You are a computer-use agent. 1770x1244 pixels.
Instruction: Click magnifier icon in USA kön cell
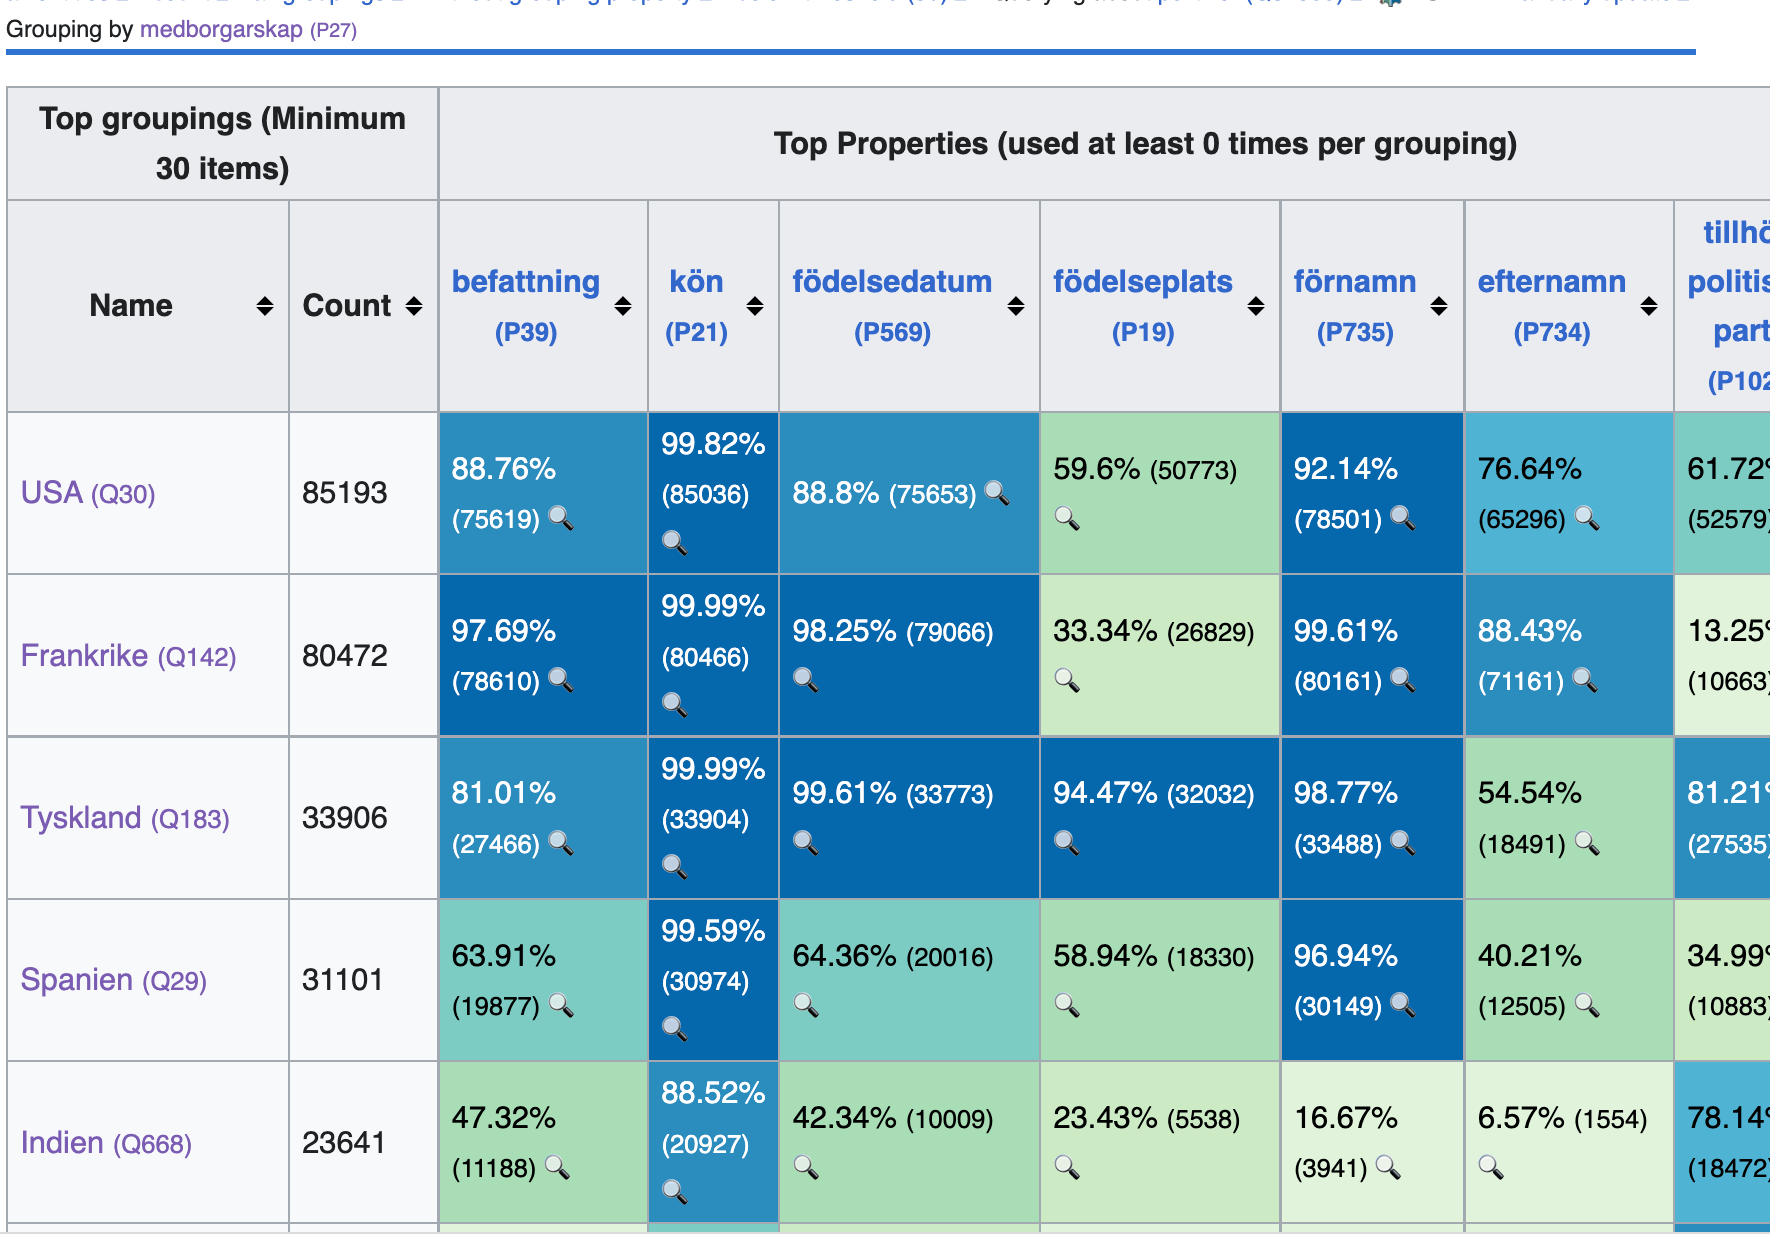point(675,543)
